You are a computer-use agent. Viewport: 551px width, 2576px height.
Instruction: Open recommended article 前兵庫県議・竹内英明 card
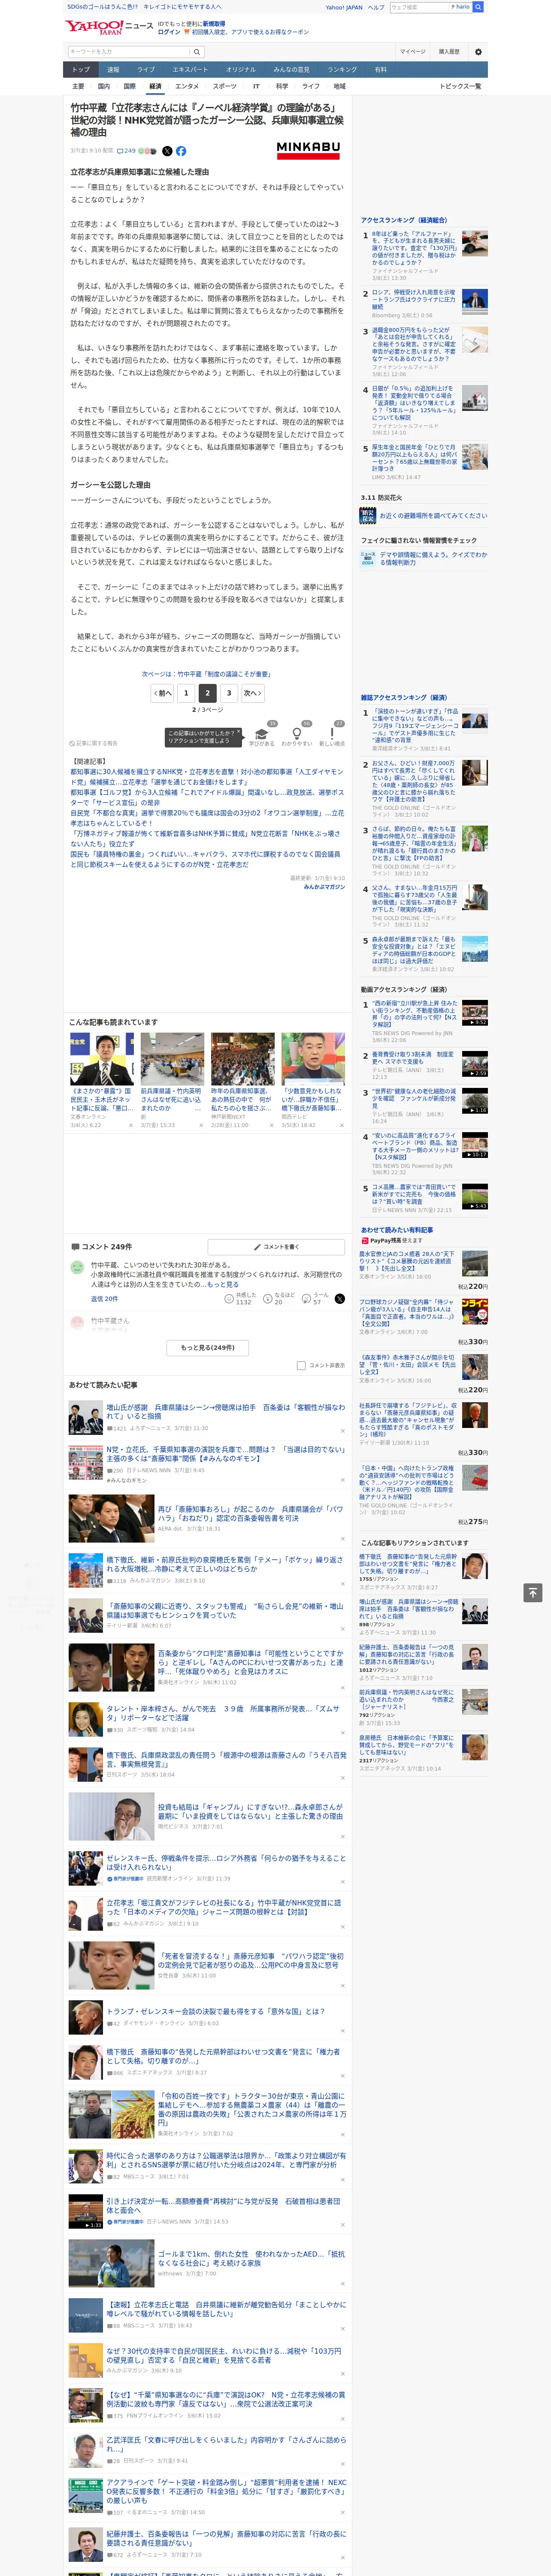pyautogui.click(x=172, y=1080)
